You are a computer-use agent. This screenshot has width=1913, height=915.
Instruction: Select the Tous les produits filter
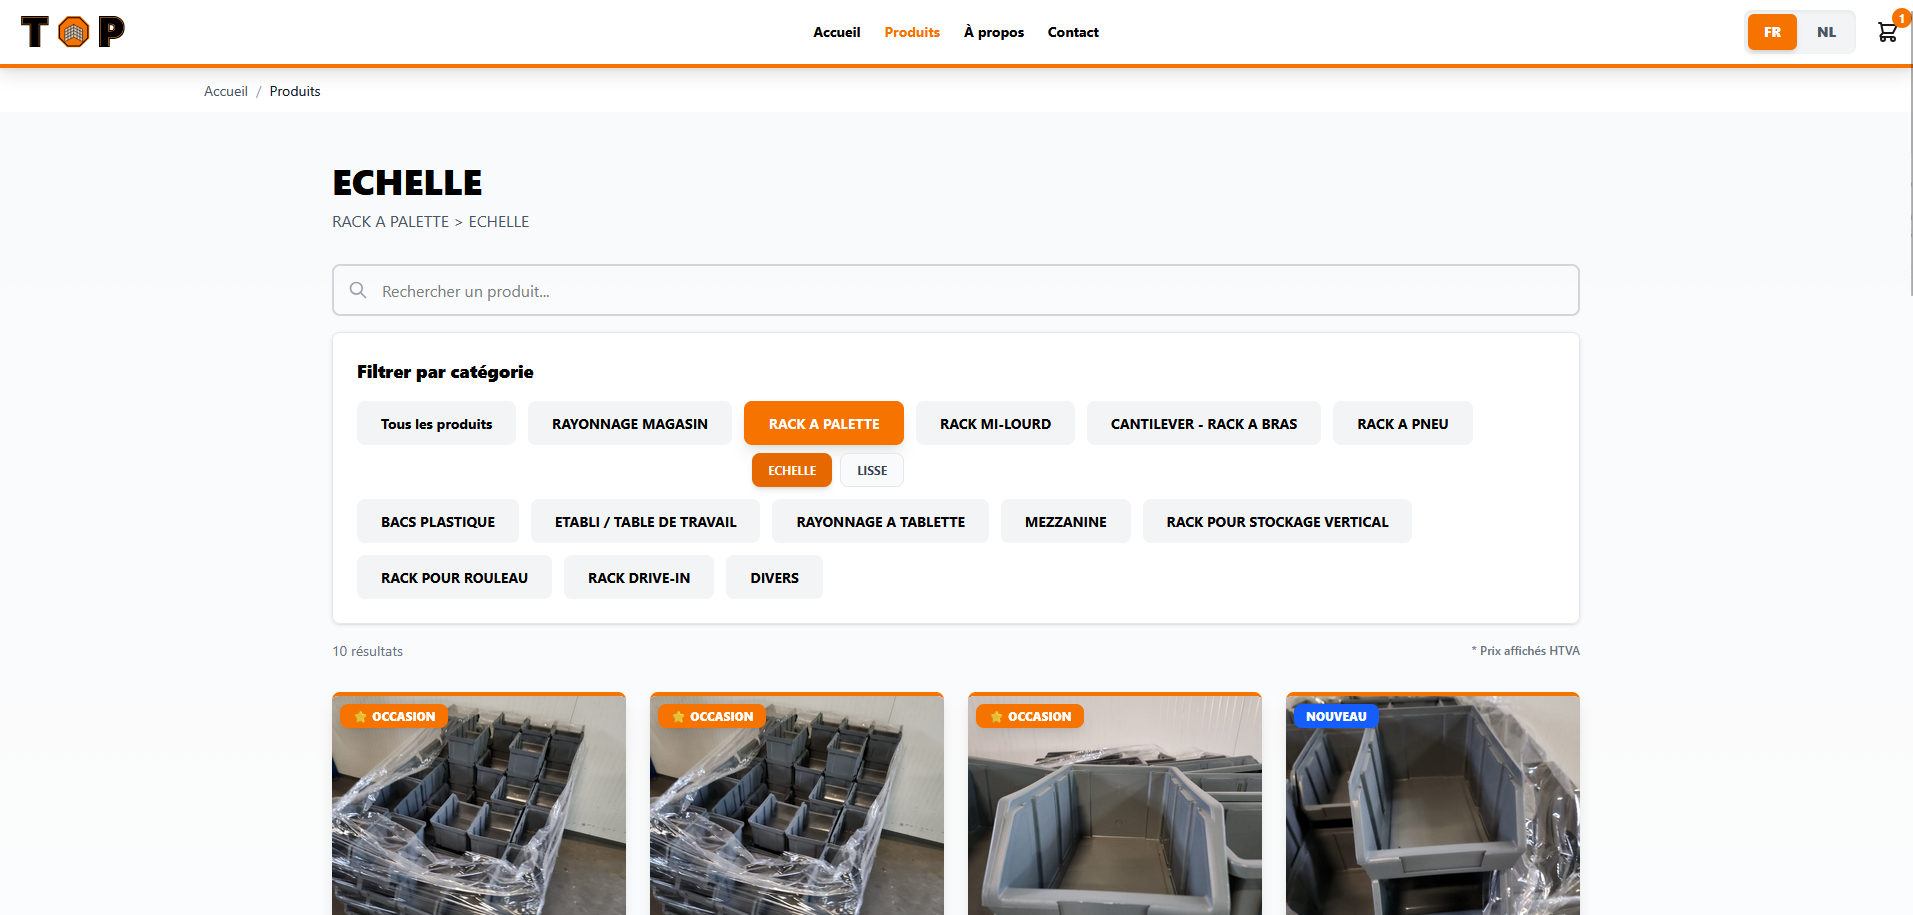pos(435,423)
